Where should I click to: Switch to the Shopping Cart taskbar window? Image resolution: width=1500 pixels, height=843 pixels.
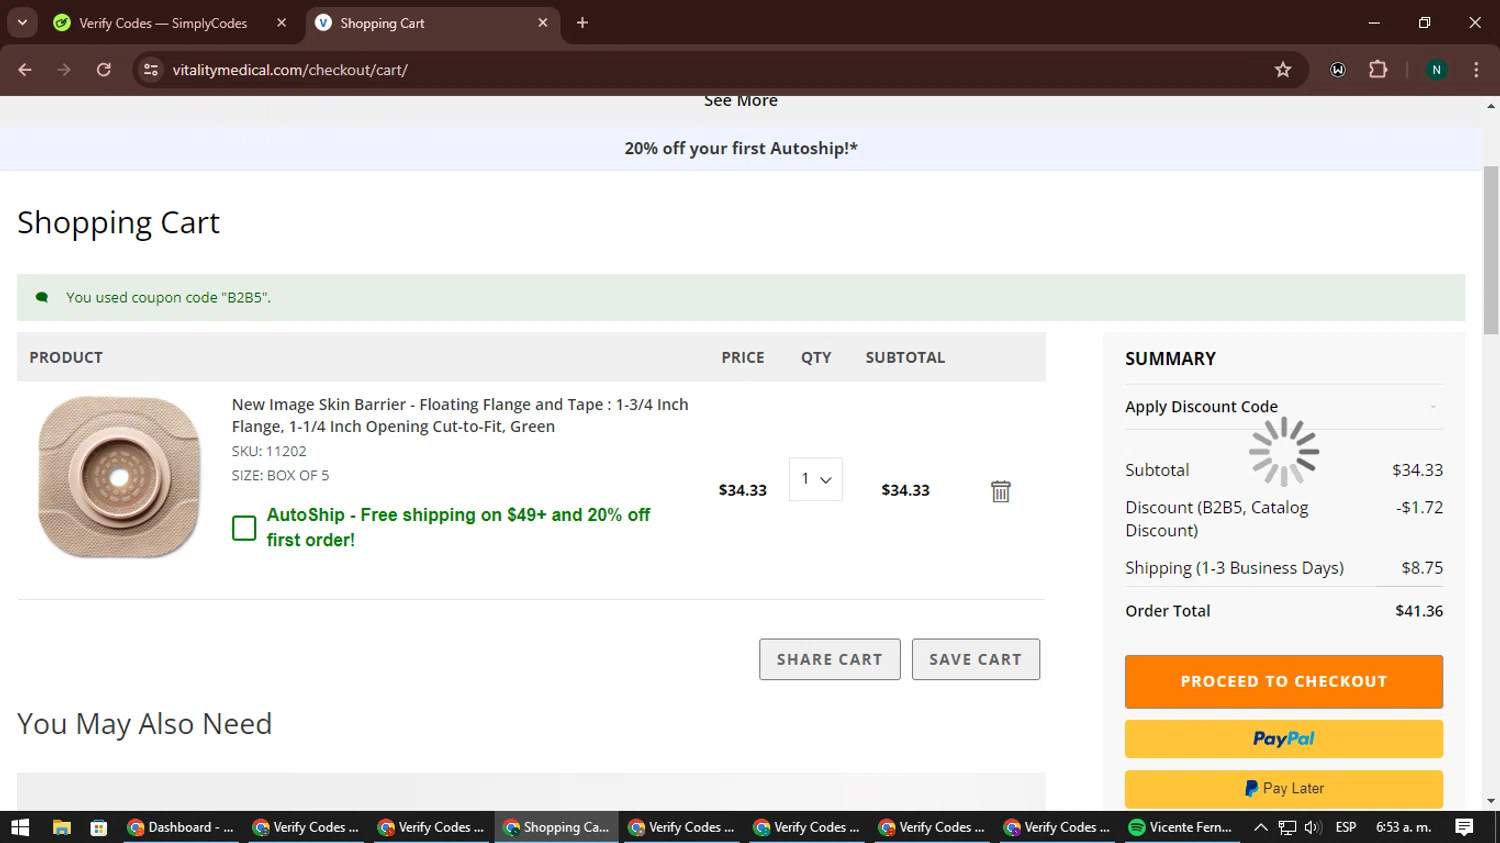(x=556, y=827)
